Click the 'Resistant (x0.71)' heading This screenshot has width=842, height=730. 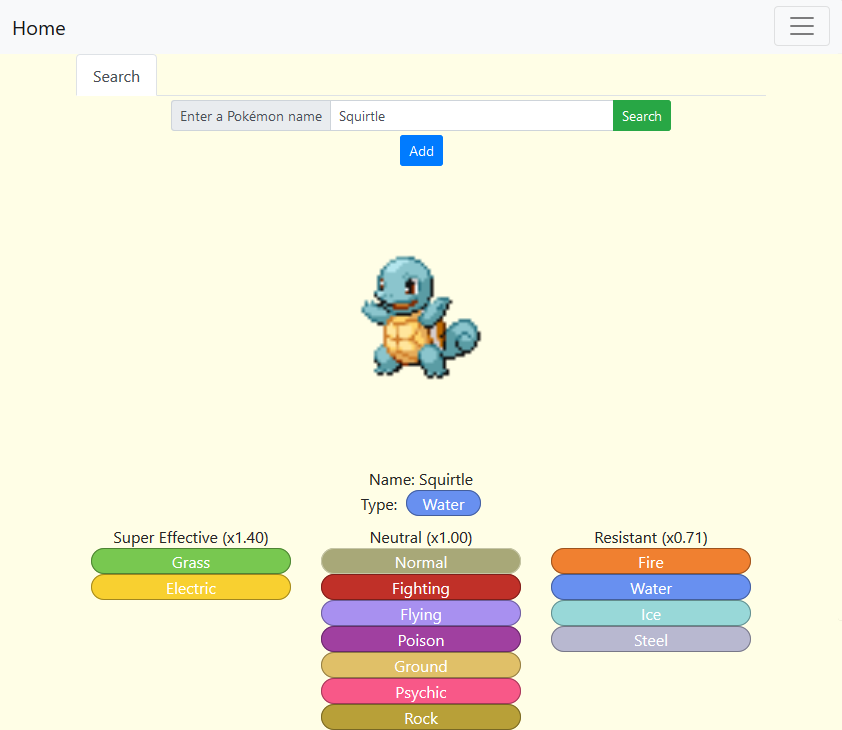pyautogui.click(x=651, y=537)
